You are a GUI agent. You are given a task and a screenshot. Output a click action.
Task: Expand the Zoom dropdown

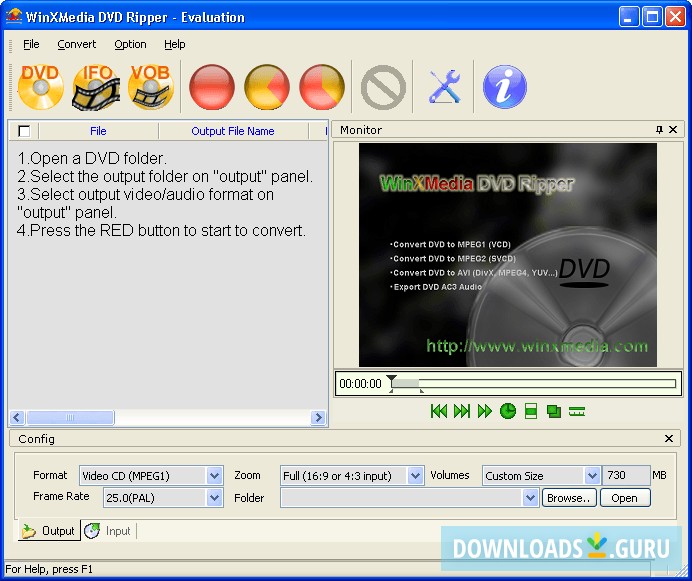tap(415, 476)
